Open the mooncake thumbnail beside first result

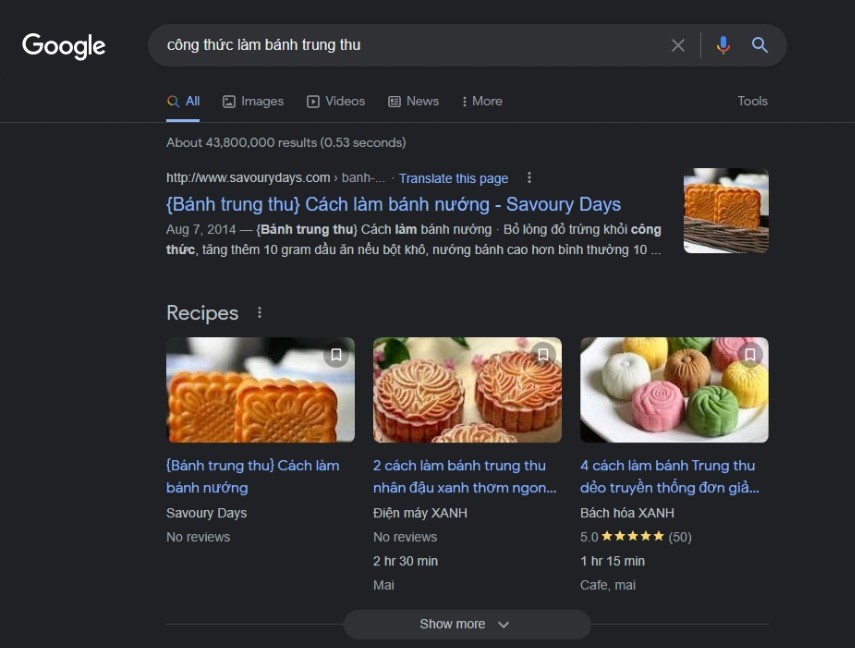pyautogui.click(x=726, y=210)
